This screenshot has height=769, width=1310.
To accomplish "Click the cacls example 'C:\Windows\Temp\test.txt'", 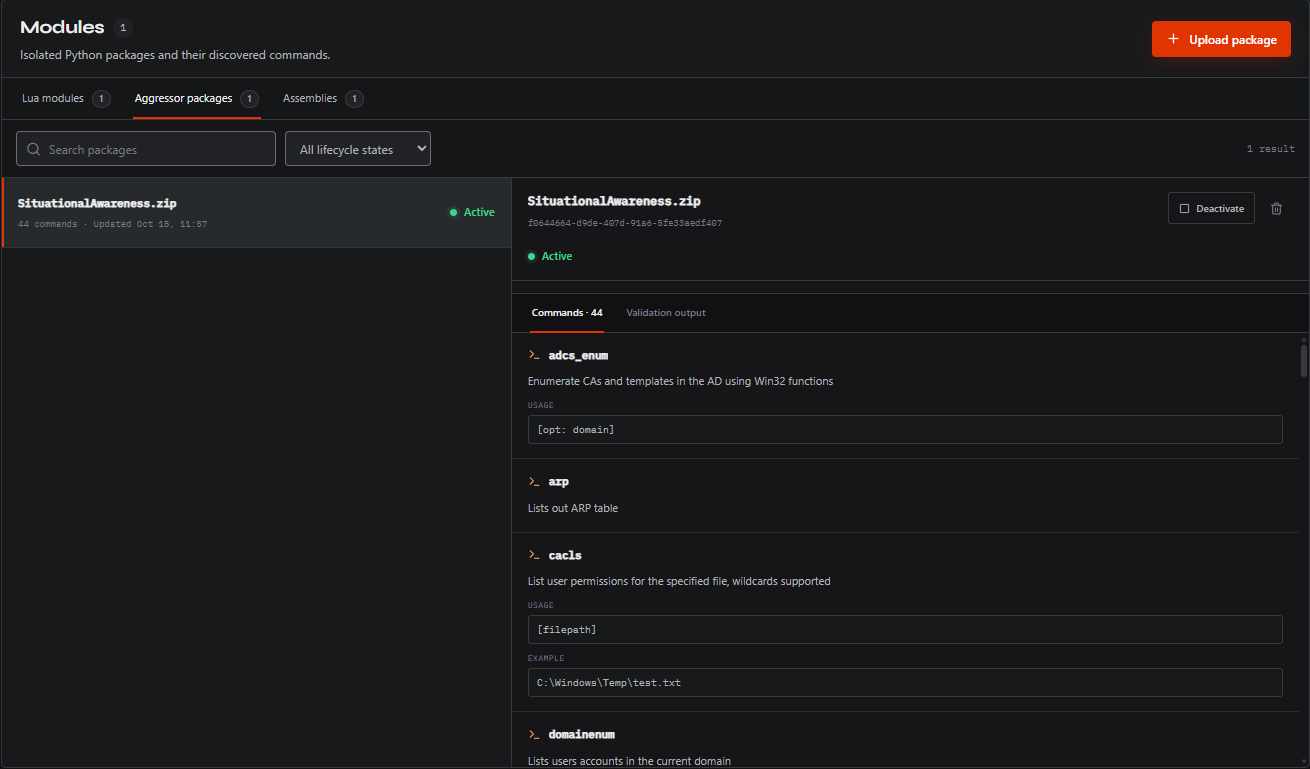I will [905, 682].
